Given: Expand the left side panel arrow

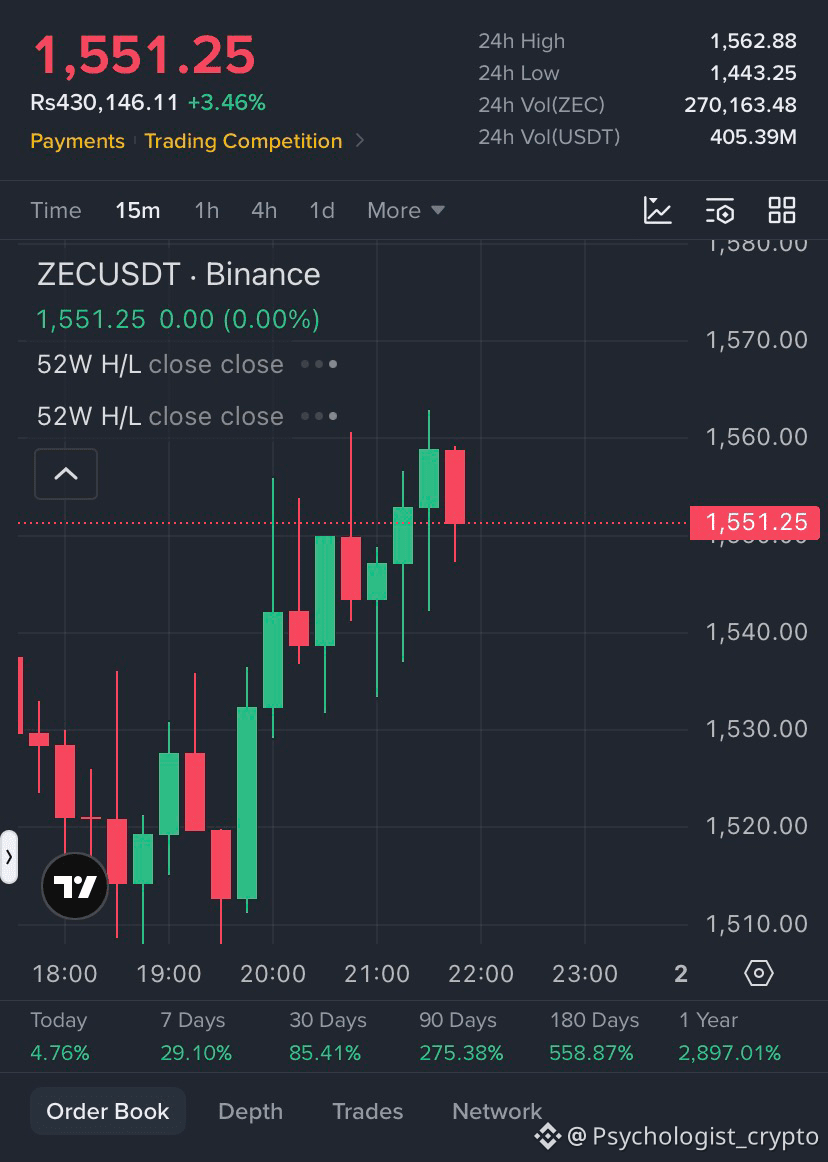Looking at the screenshot, I should (8, 857).
